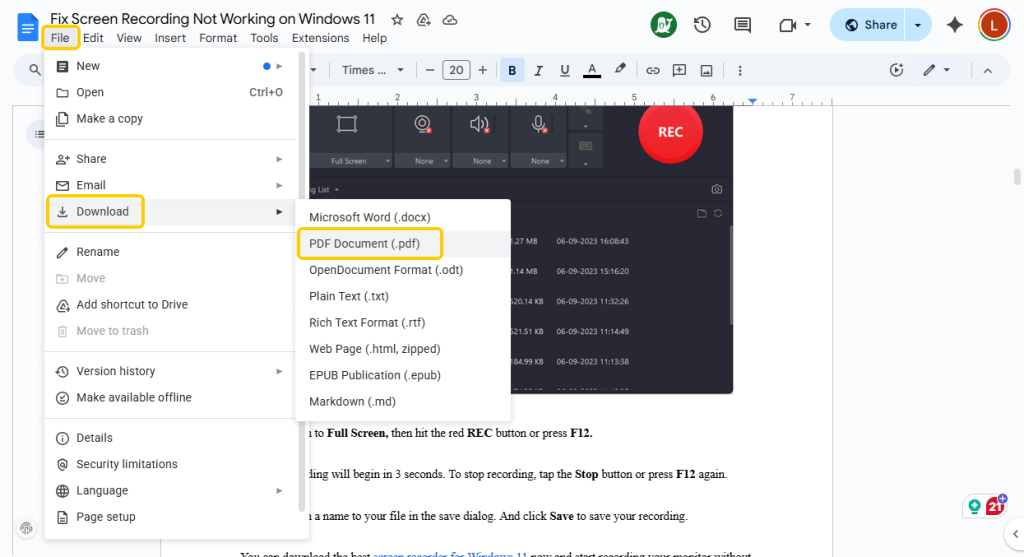The height and width of the screenshot is (557, 1024).
Task: Increase font size
Action: tap(483, 70)
